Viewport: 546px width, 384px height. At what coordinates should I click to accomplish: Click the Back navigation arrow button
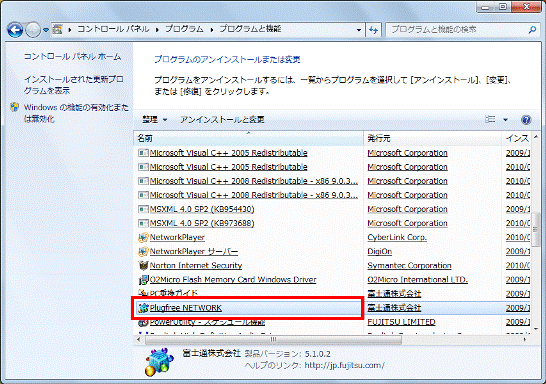coord(15,30)
